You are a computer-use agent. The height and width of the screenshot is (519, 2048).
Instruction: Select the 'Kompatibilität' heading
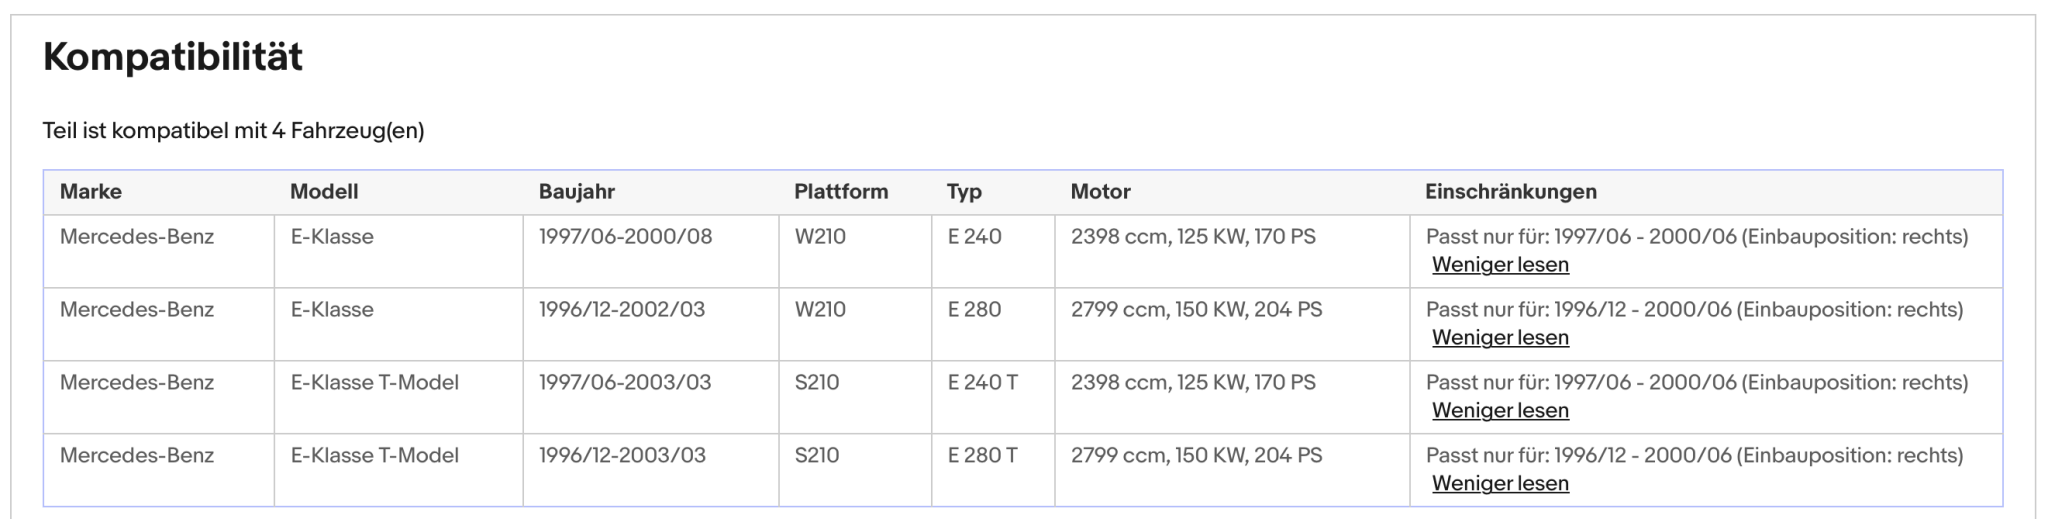tap(173, 57)
